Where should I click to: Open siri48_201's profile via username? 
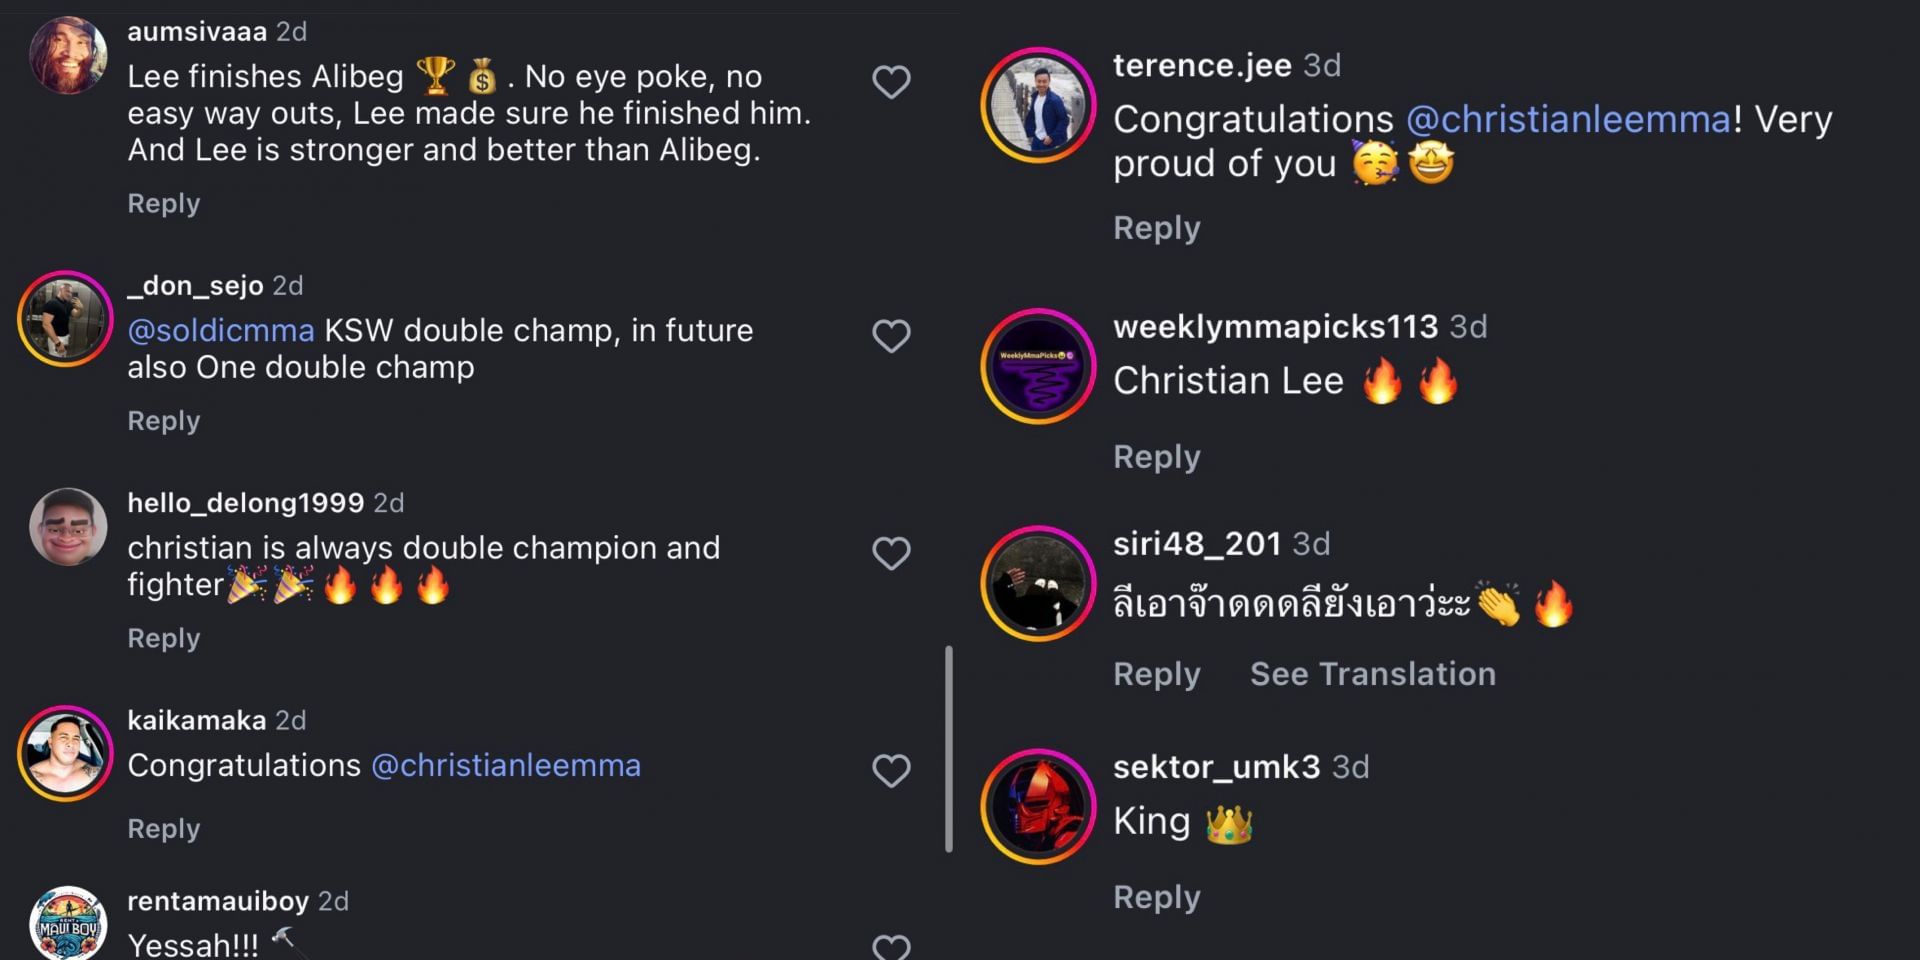click(1196, 543)
